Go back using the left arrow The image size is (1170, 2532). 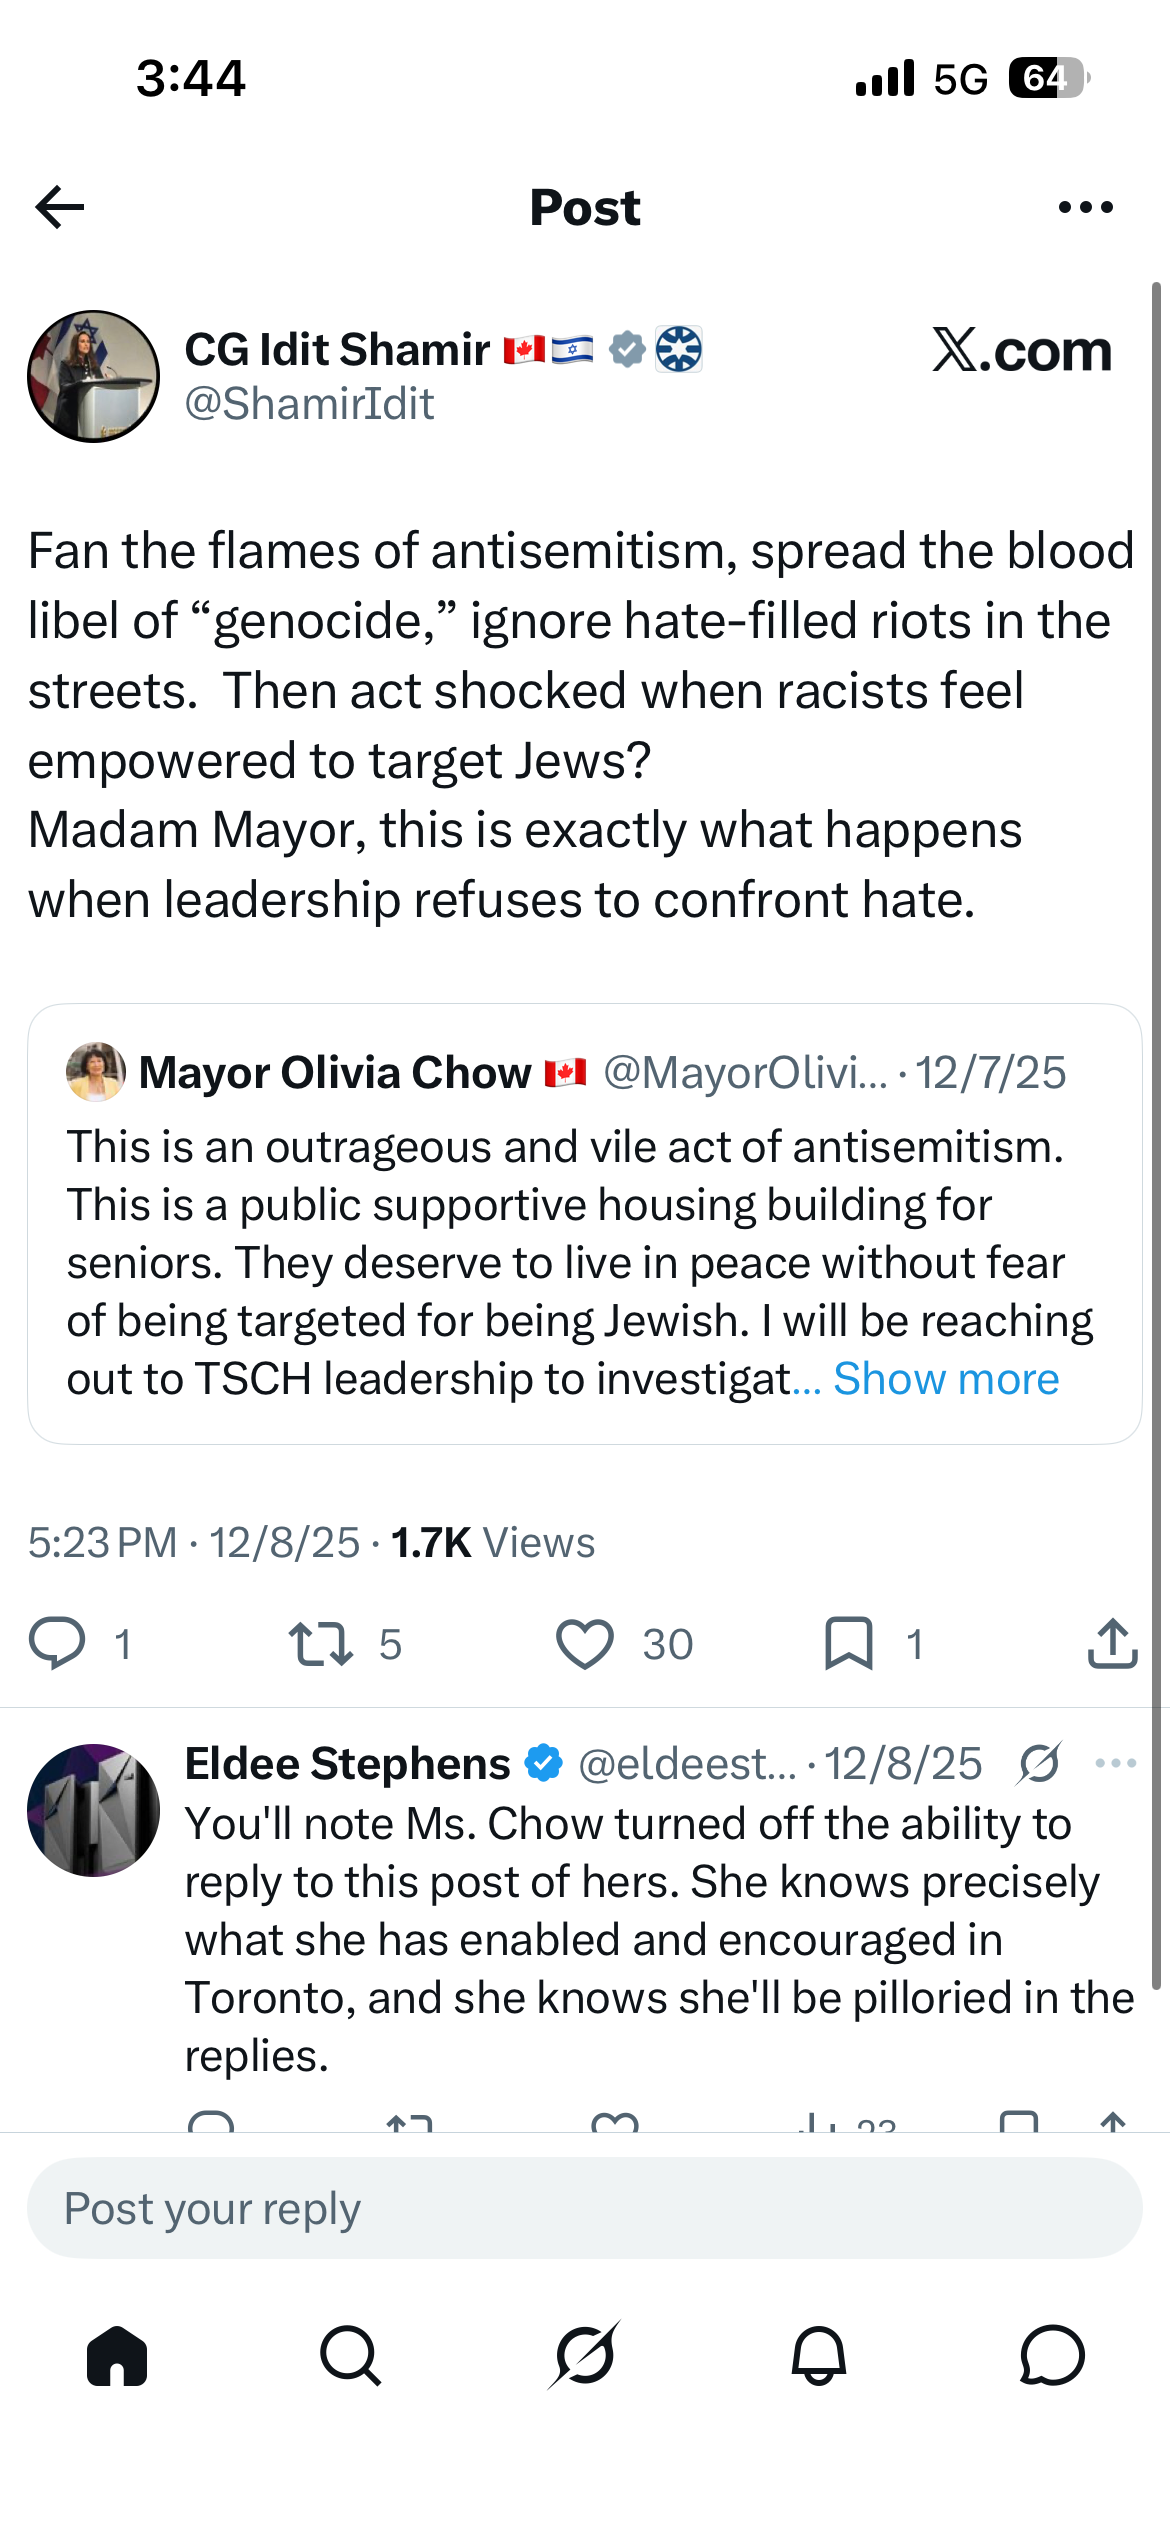point(60,207)
